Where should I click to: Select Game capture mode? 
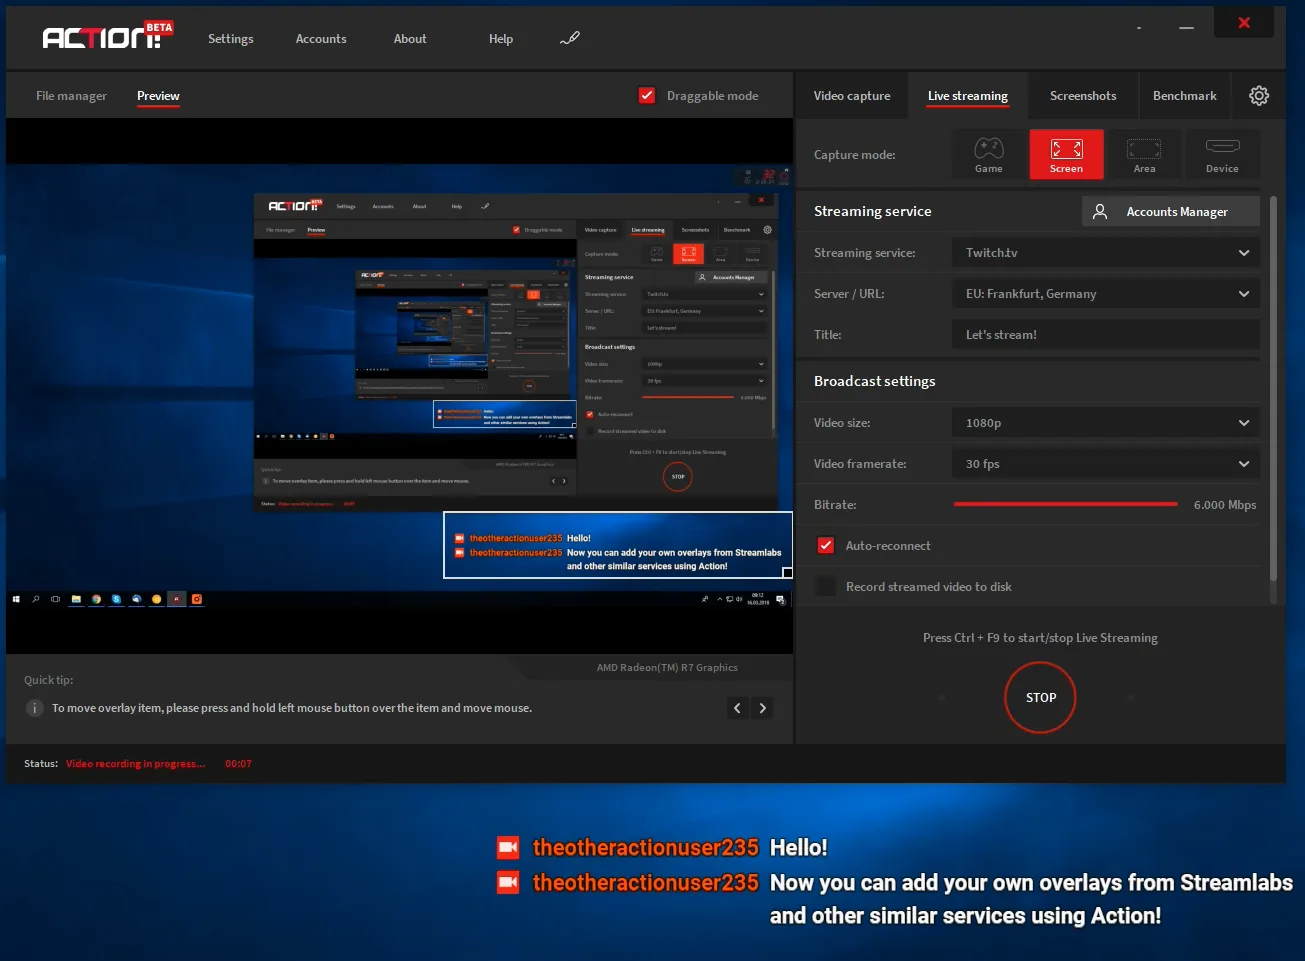click(x=989, y=155)
